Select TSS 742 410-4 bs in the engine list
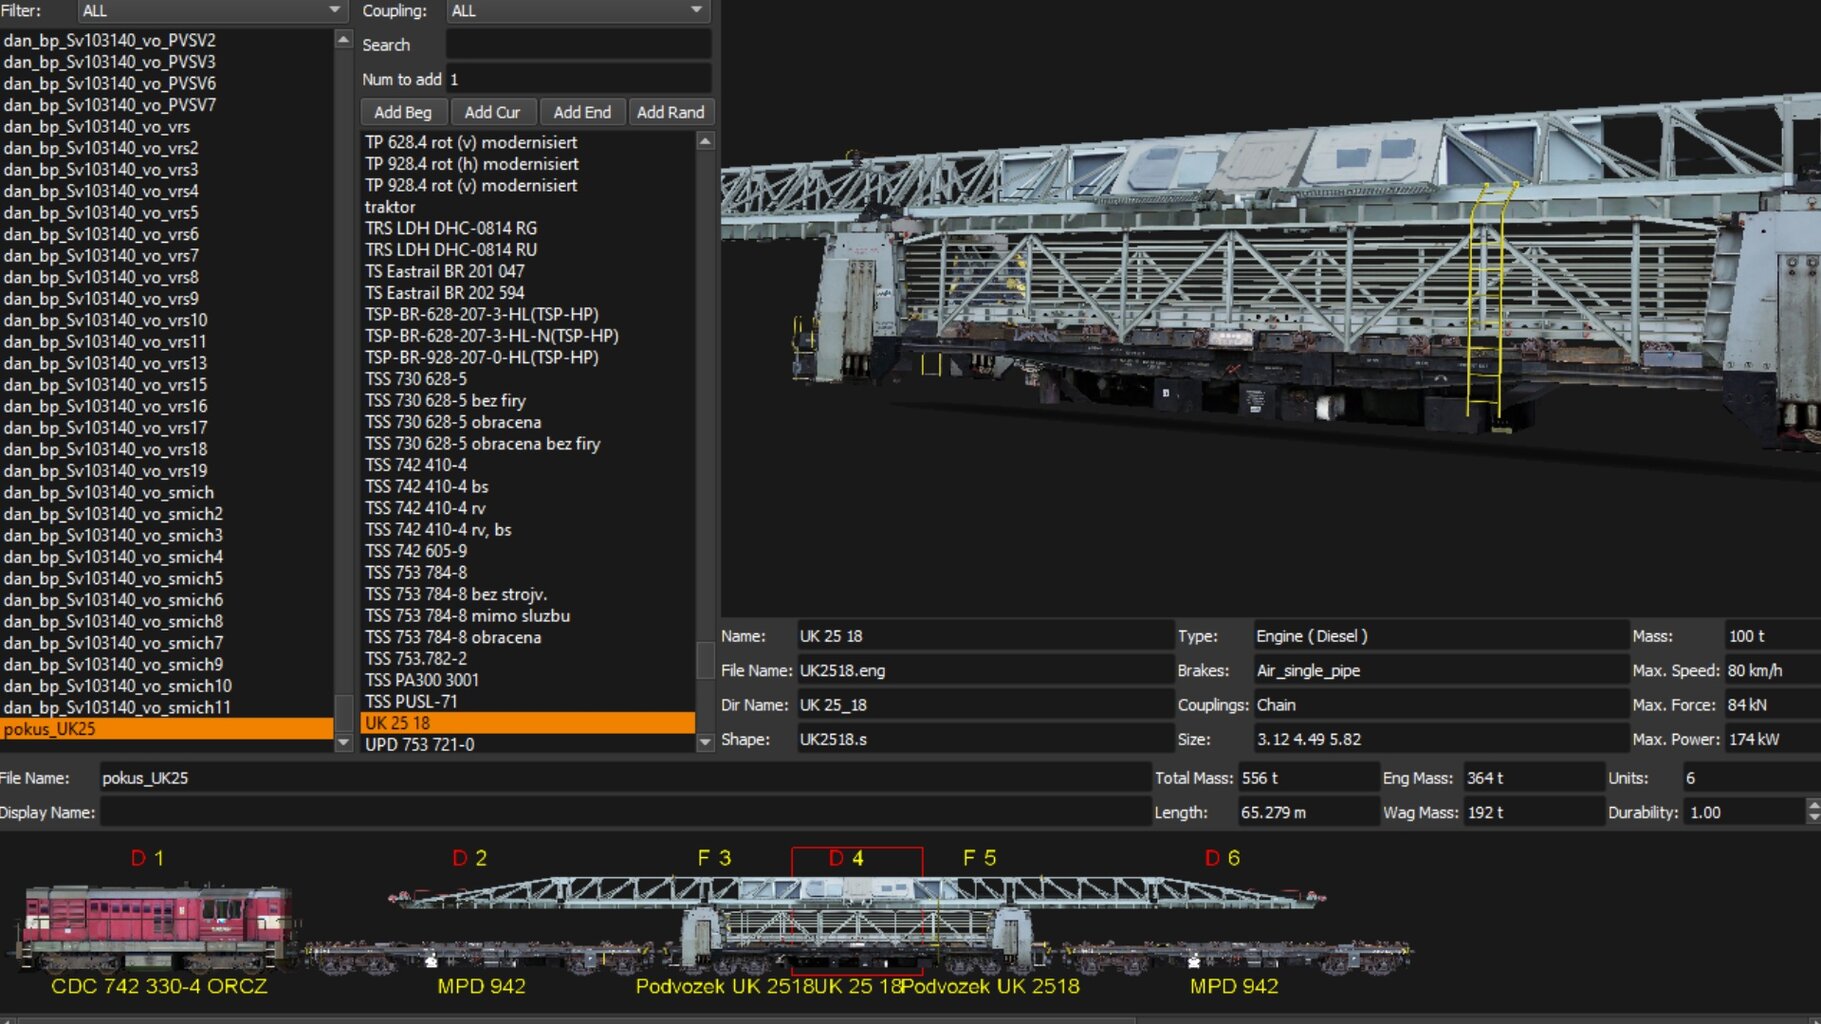 [x=427, y=486]
